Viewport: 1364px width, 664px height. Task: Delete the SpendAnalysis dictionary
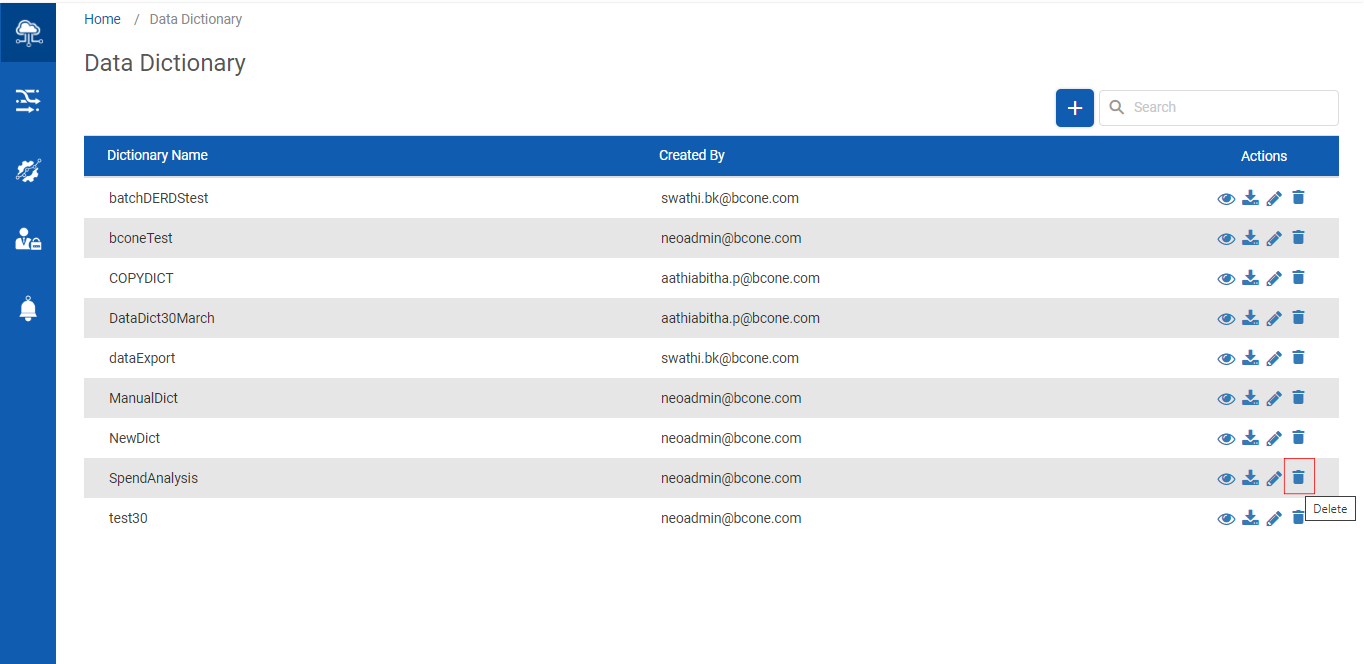(1298, 478)
